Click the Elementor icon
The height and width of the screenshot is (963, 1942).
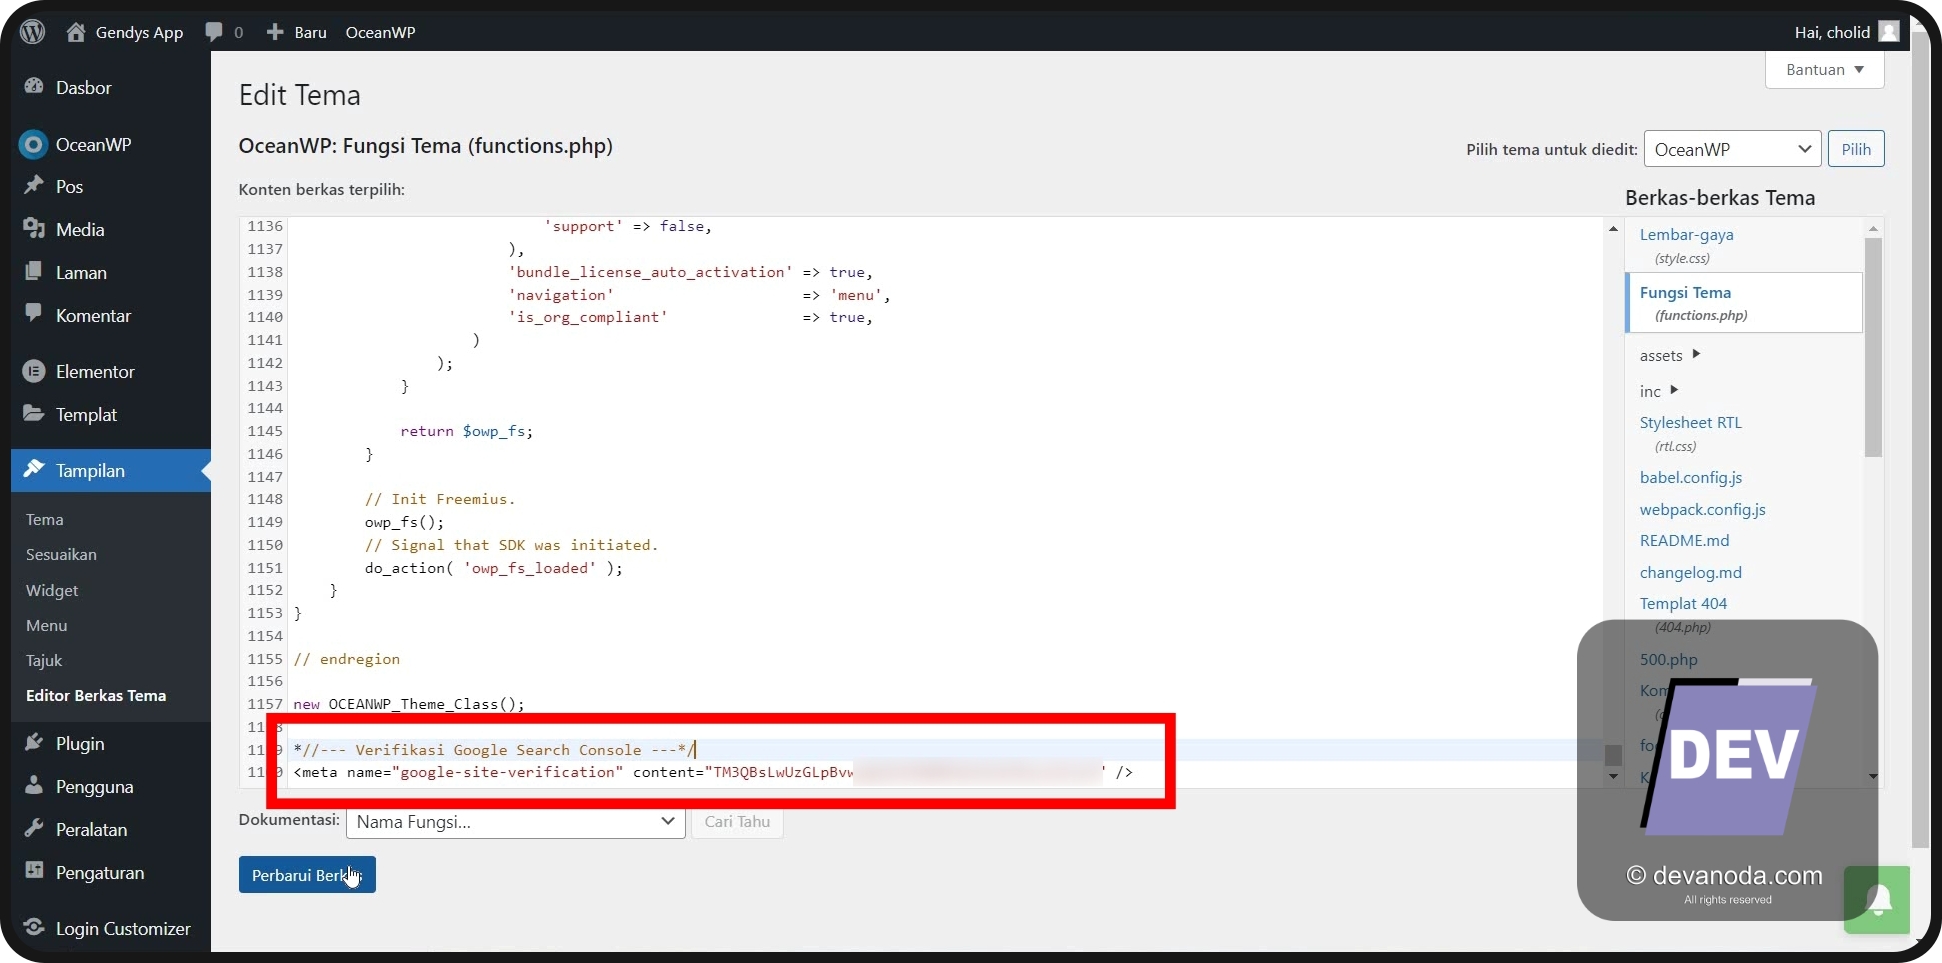click(x=34, y=371)
